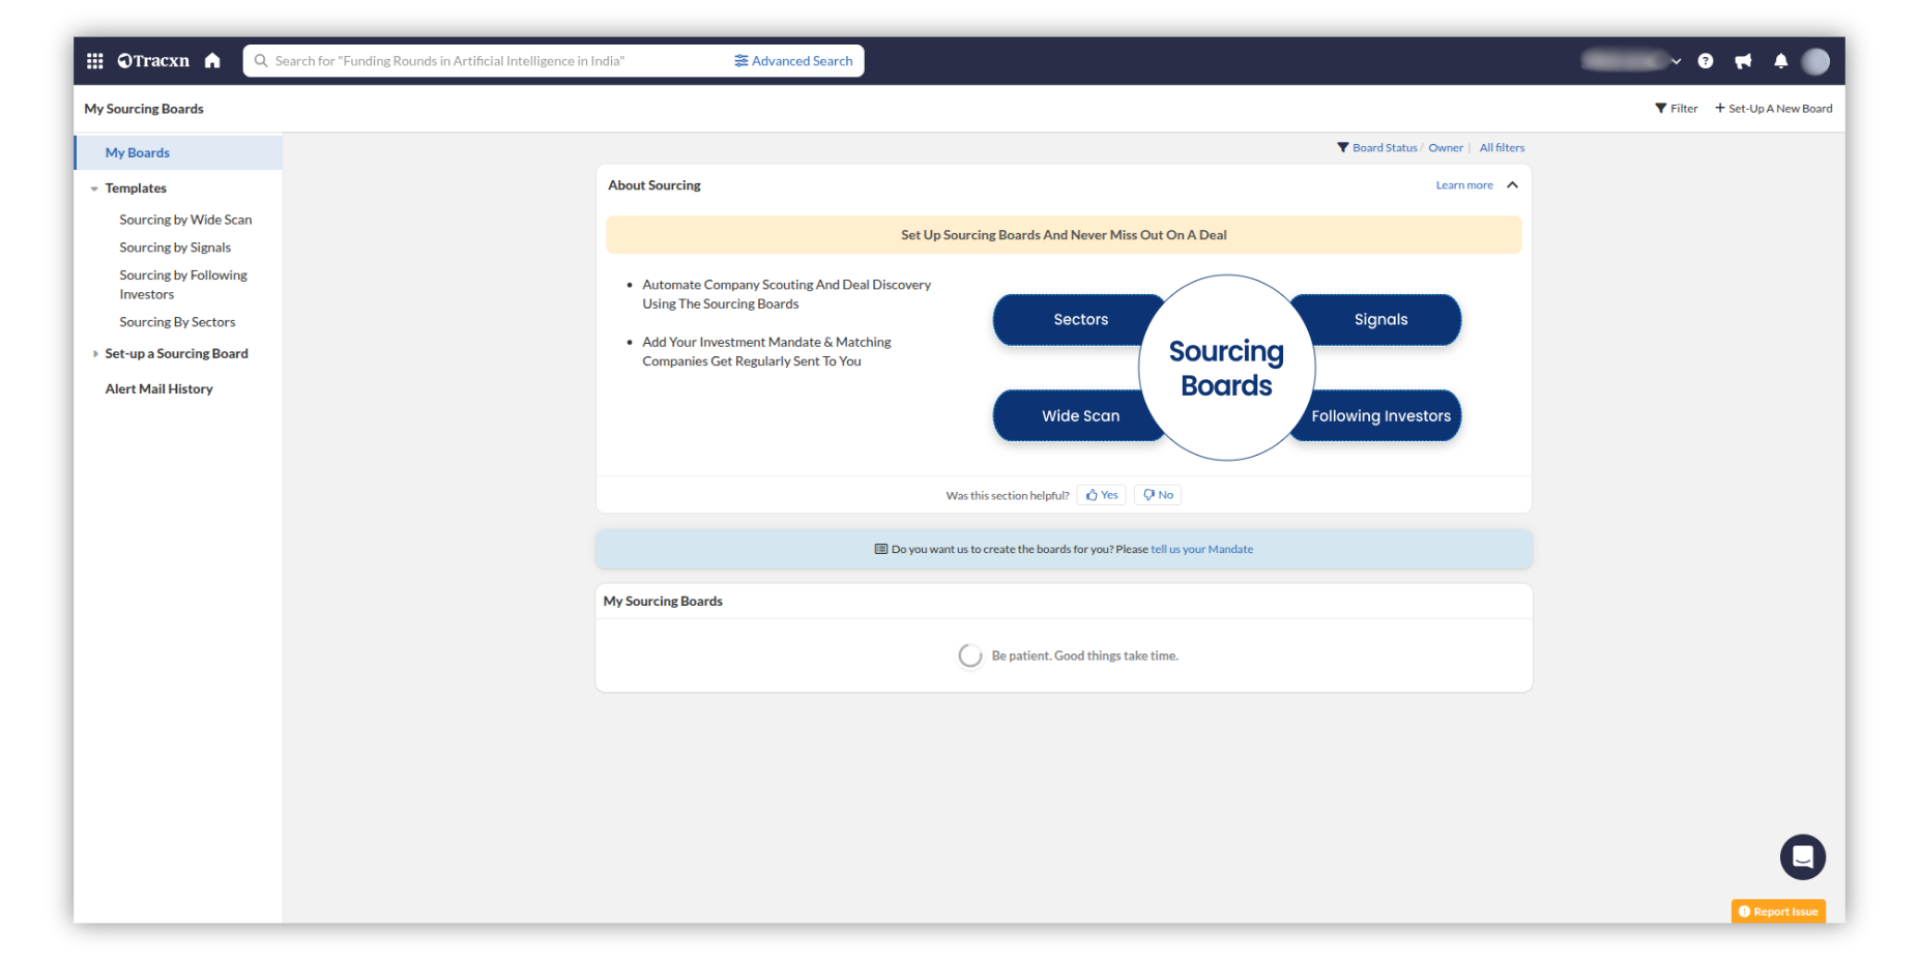The height and width of the screenshot is (960, 1920).
Task: Click thumbs up Yes feedback button
Action: [x=1102, y=495]
